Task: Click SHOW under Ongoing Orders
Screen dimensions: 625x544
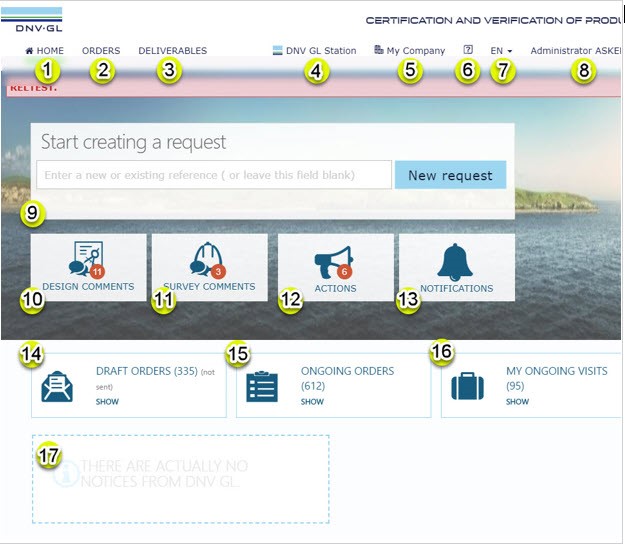Action: [x=312, y=402]
